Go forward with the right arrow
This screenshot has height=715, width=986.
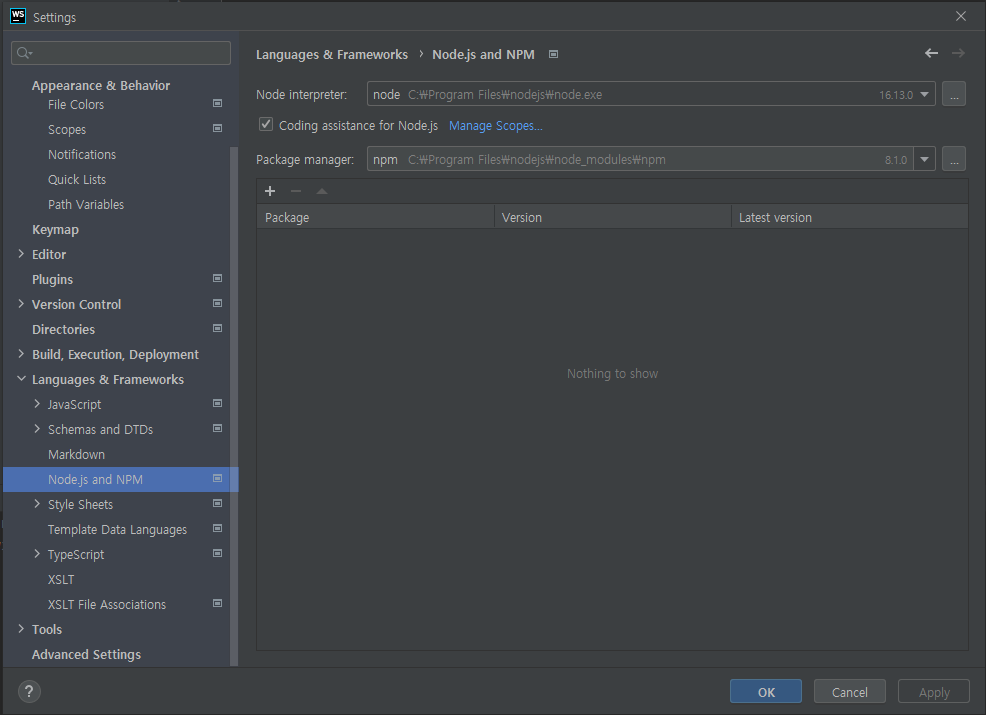pyautogui.click(x=958, y=53)
